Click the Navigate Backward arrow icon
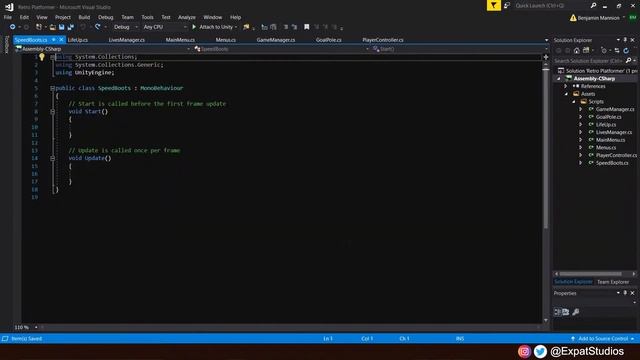 (x=13, y=27)
